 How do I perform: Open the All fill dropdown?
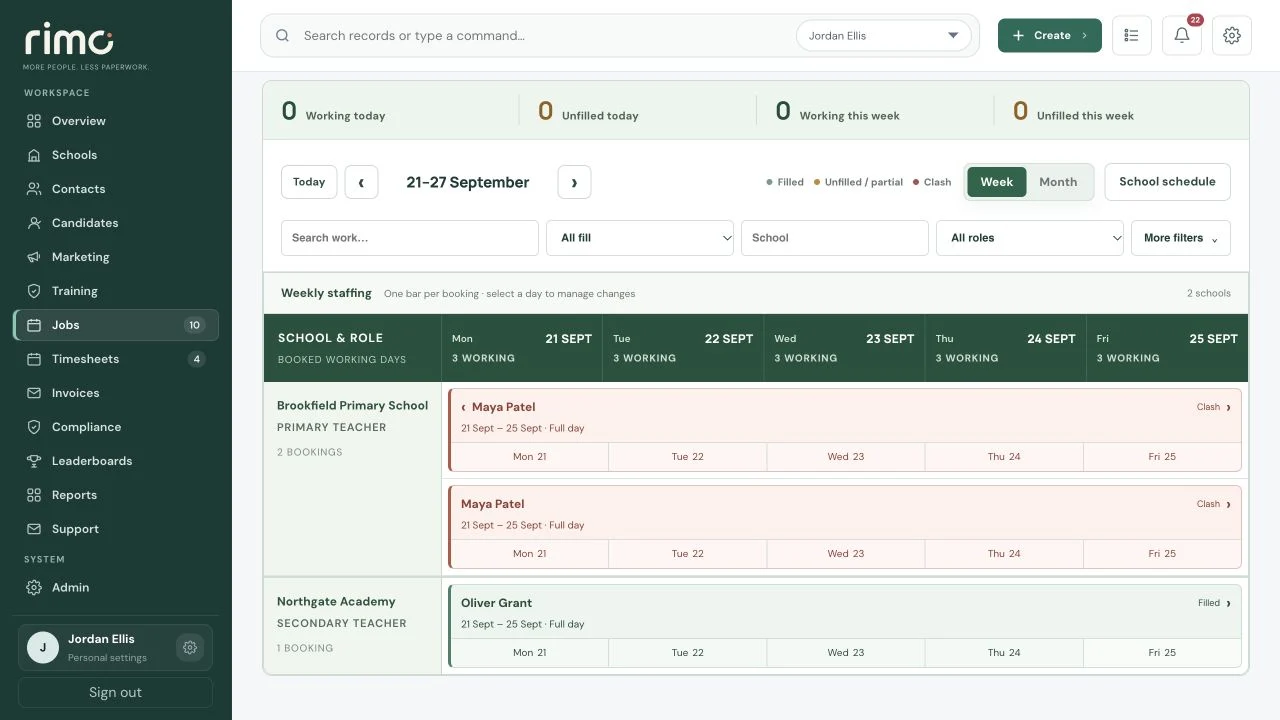(x=640, y=238)
